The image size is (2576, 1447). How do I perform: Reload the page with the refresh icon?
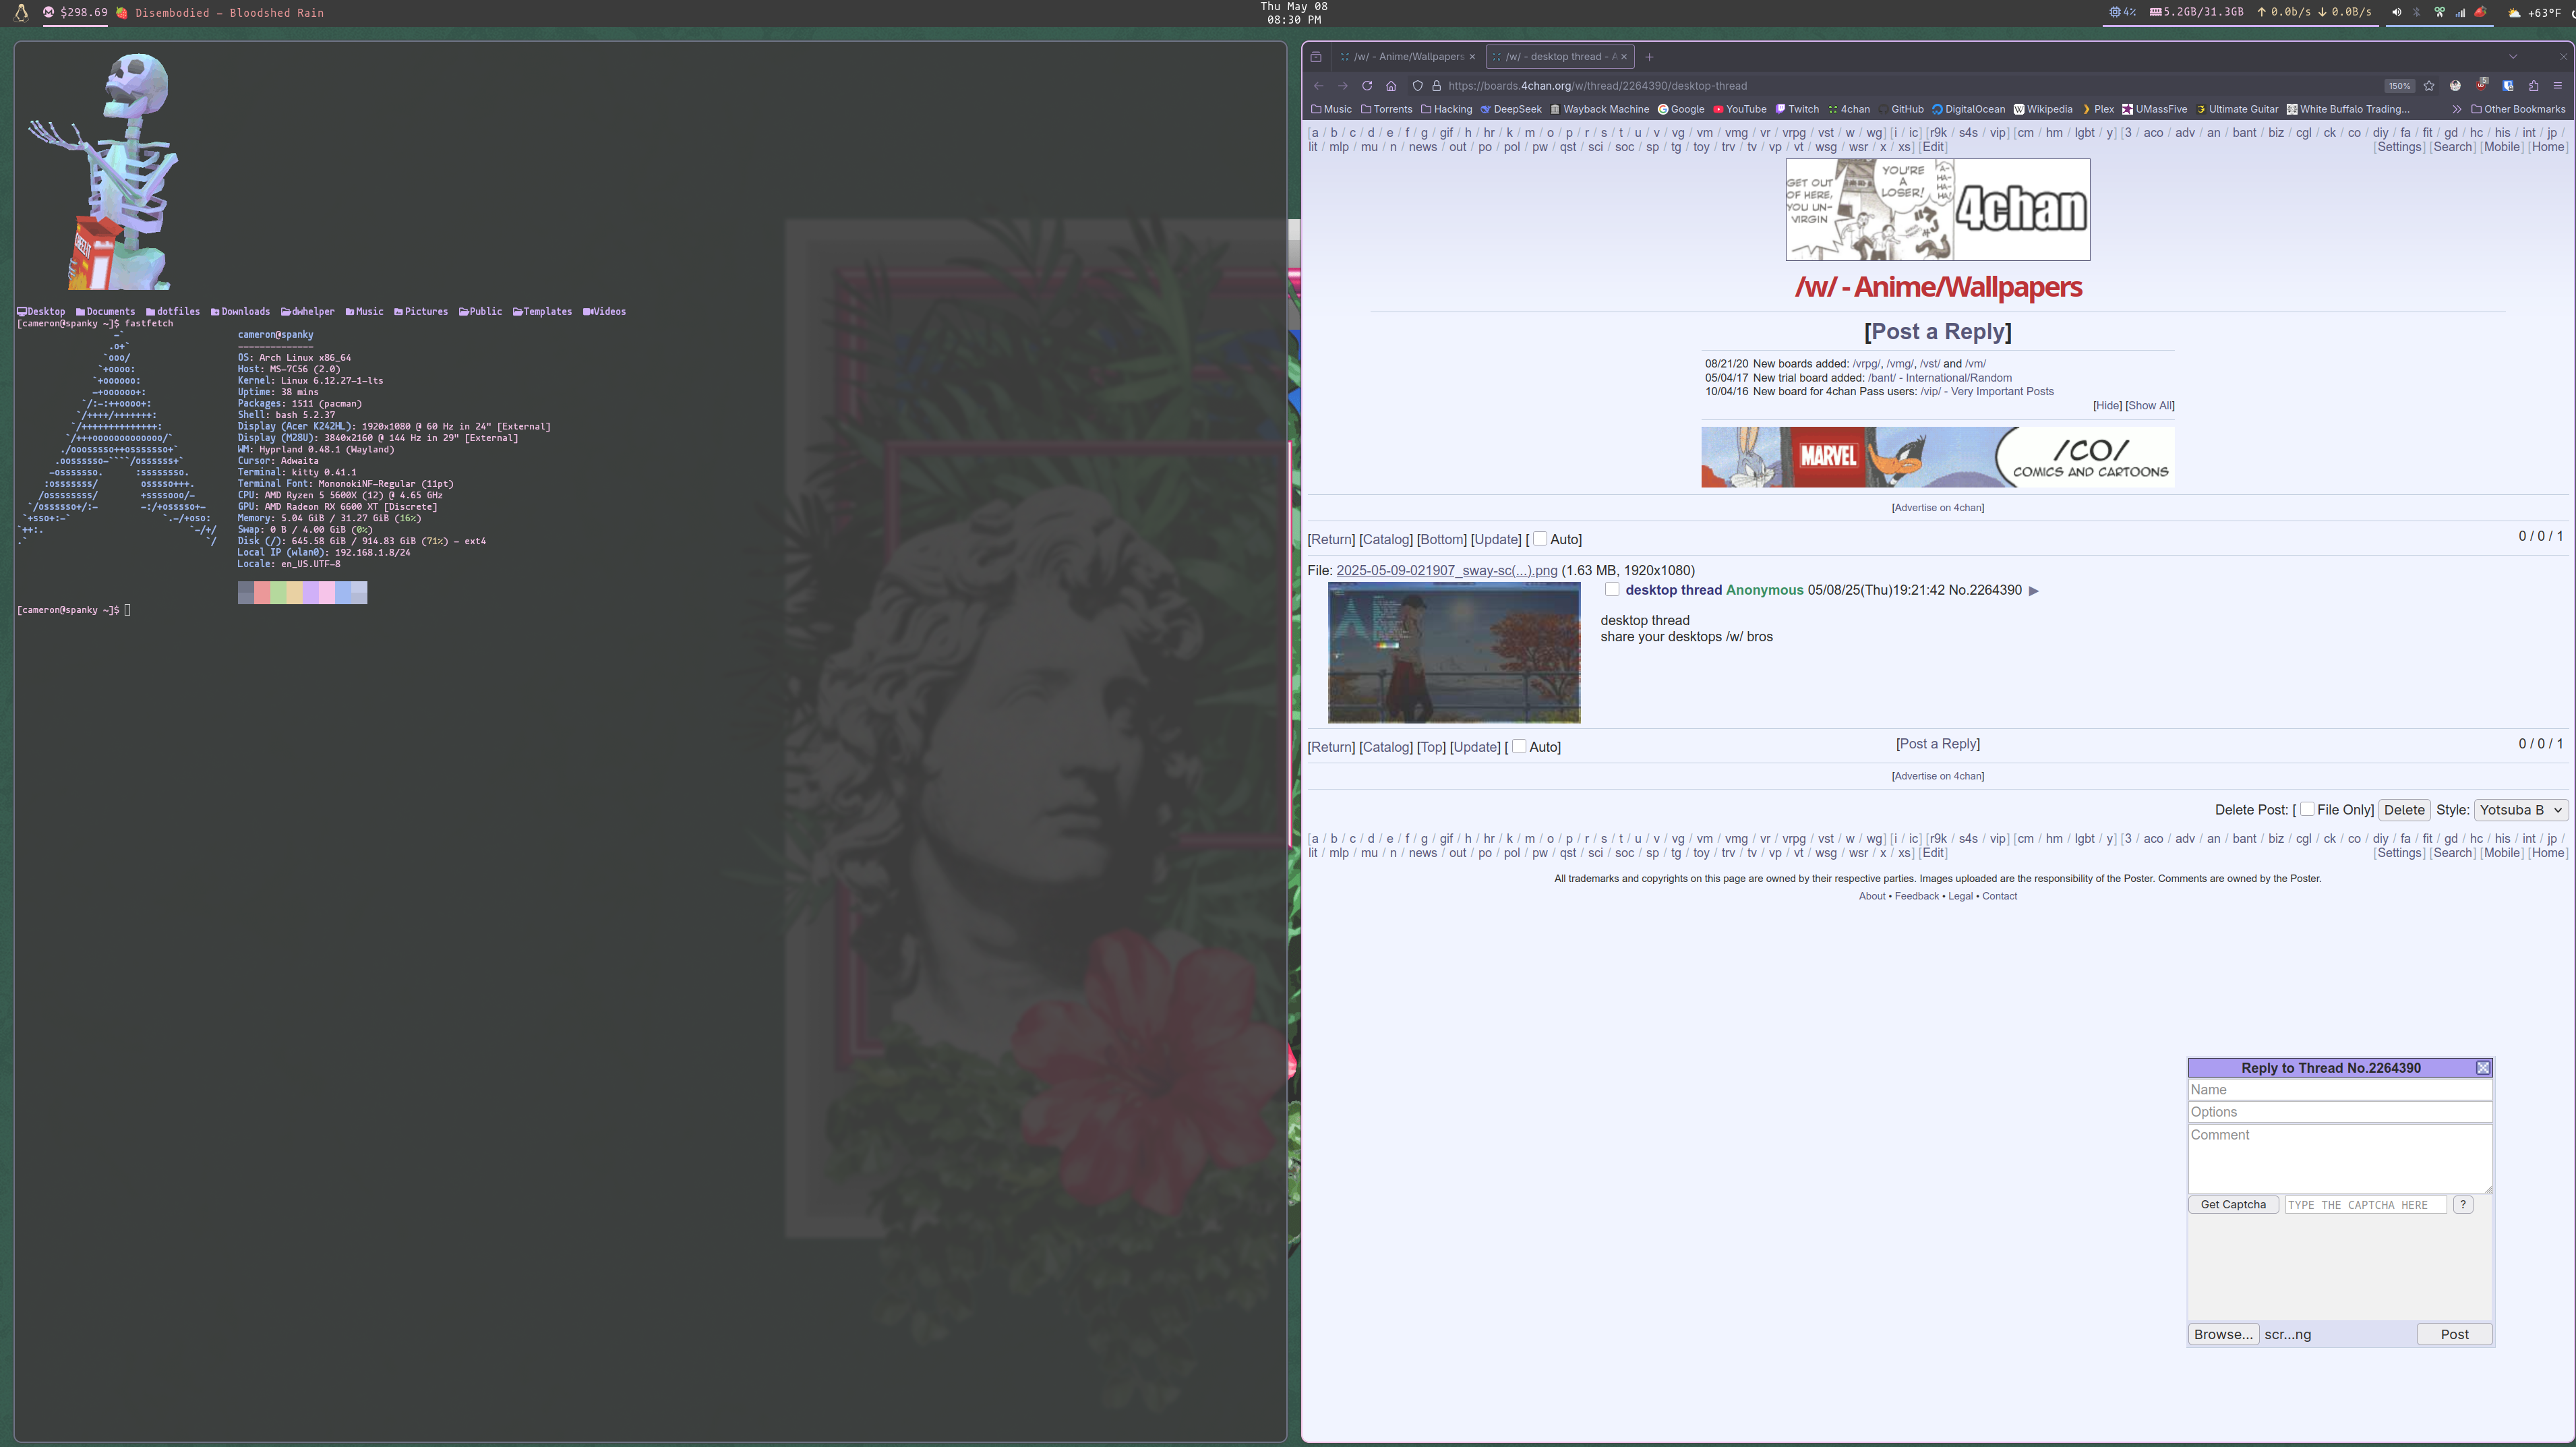point(1367,86)
